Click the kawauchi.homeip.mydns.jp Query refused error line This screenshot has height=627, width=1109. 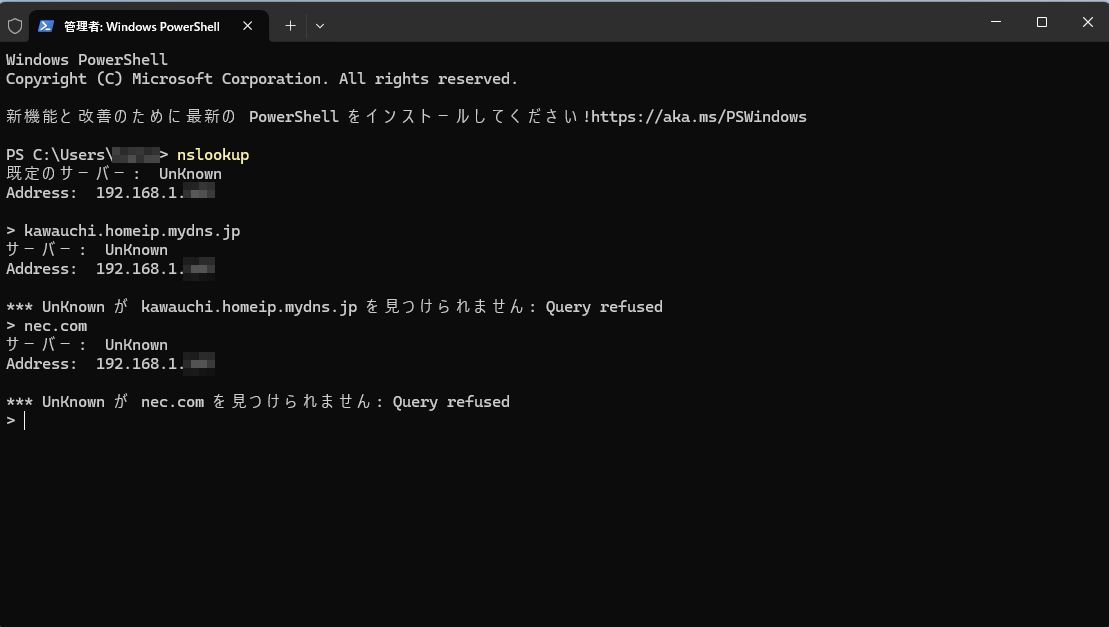(x=335, y=307)
